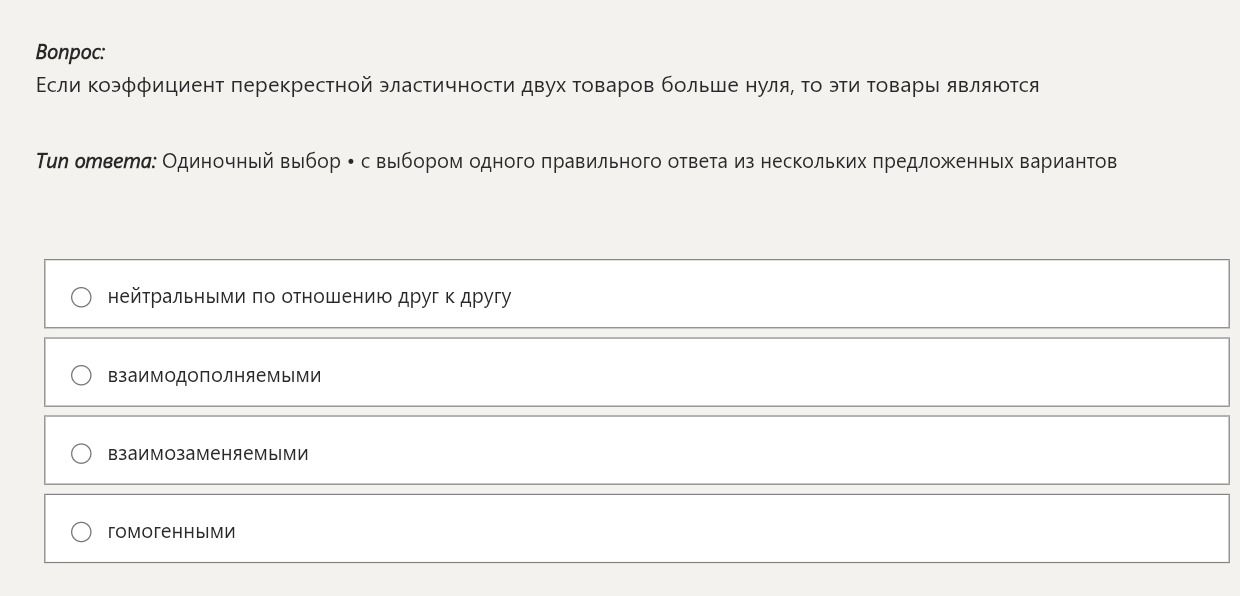The image size is (1240, 596).
Task: Select radio button for 'нейтральными по отношению друг к другу'
Action: (x=81, y=297)
